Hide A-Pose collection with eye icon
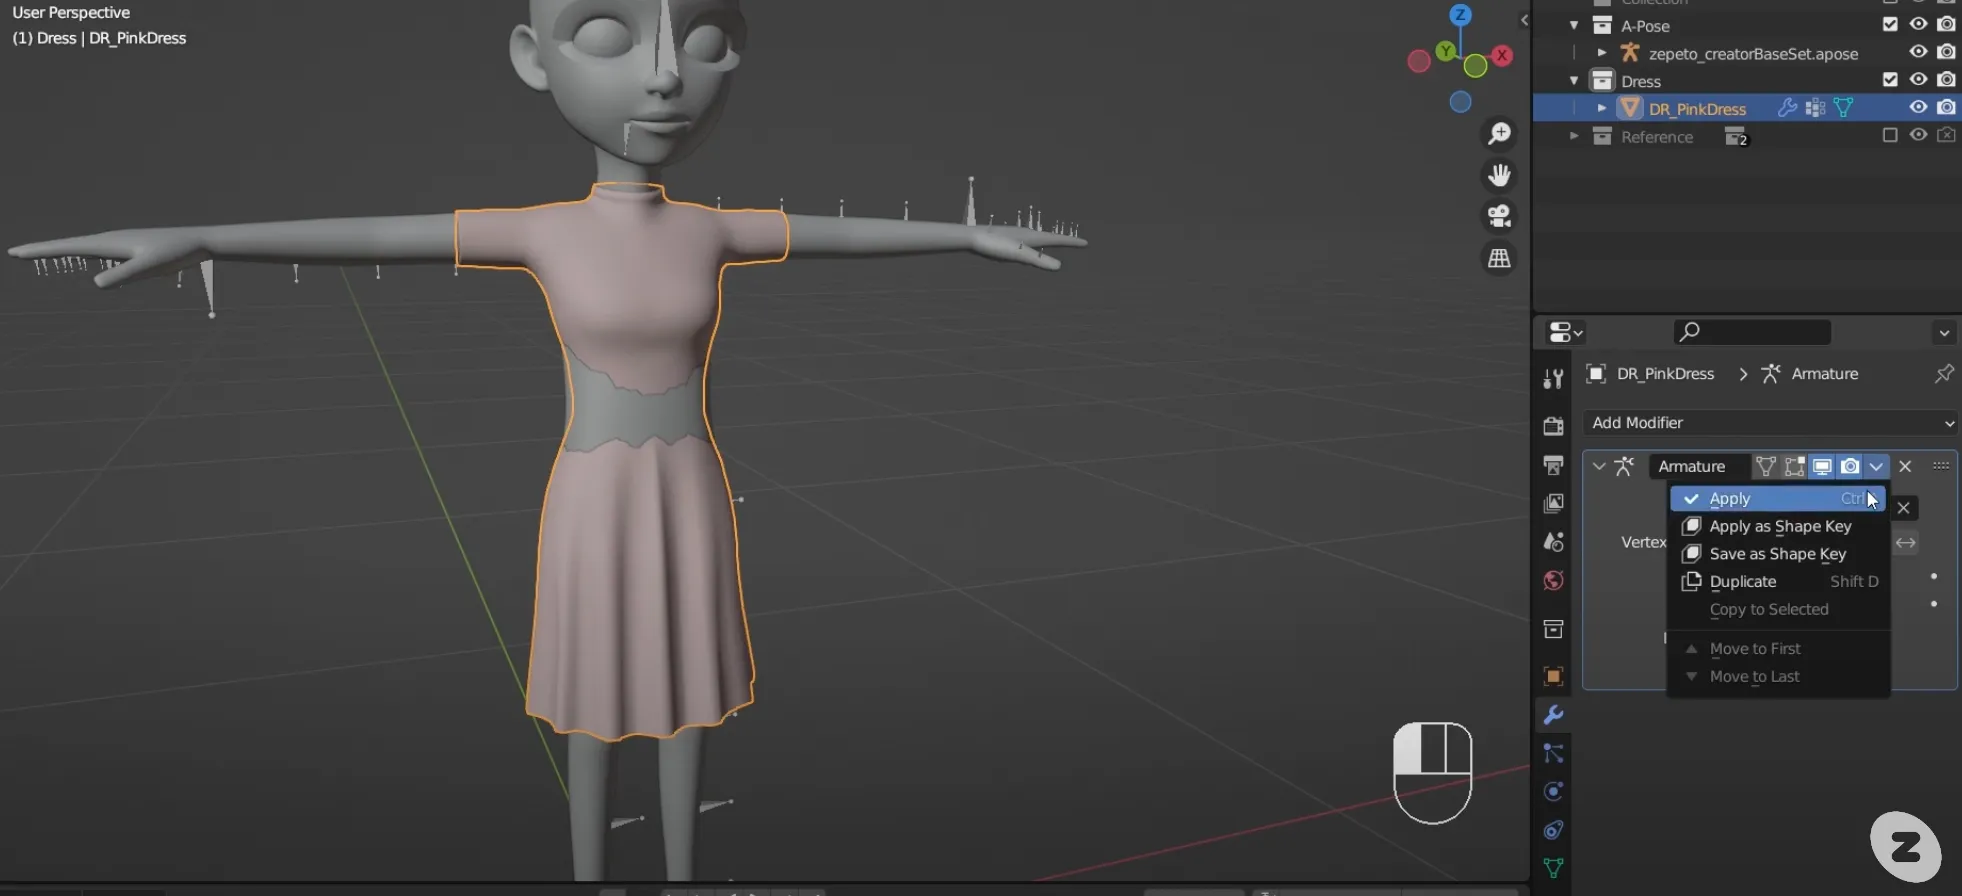1962x896 pixels. [x=1918, y=24]
